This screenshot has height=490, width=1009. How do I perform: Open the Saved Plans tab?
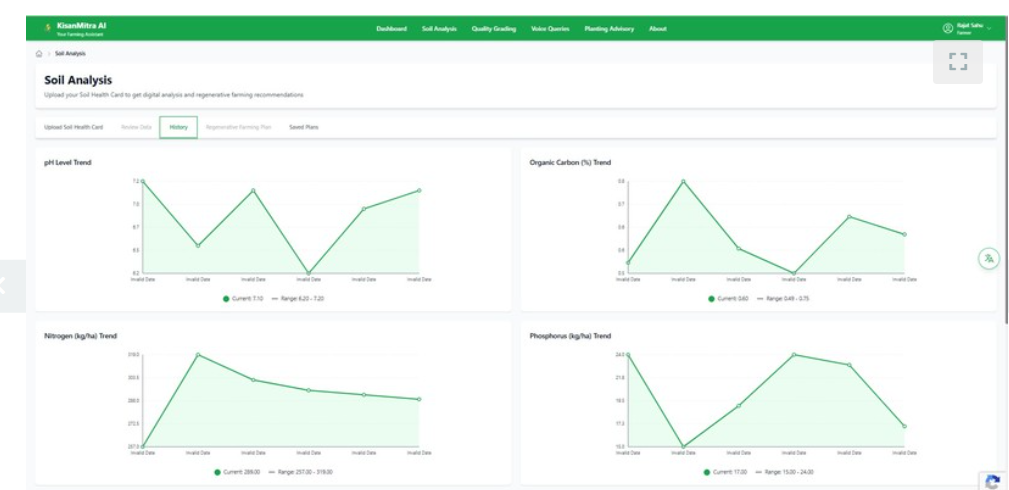[304, 127]
